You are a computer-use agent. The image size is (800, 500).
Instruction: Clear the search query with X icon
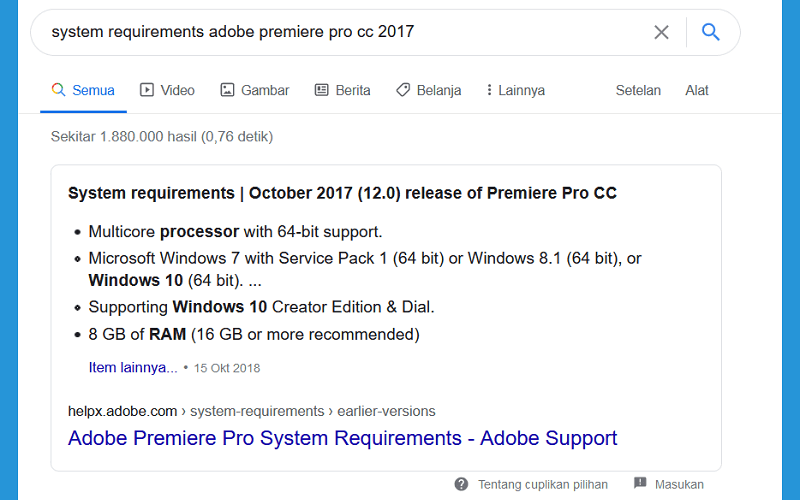click(x=661, y=32)
